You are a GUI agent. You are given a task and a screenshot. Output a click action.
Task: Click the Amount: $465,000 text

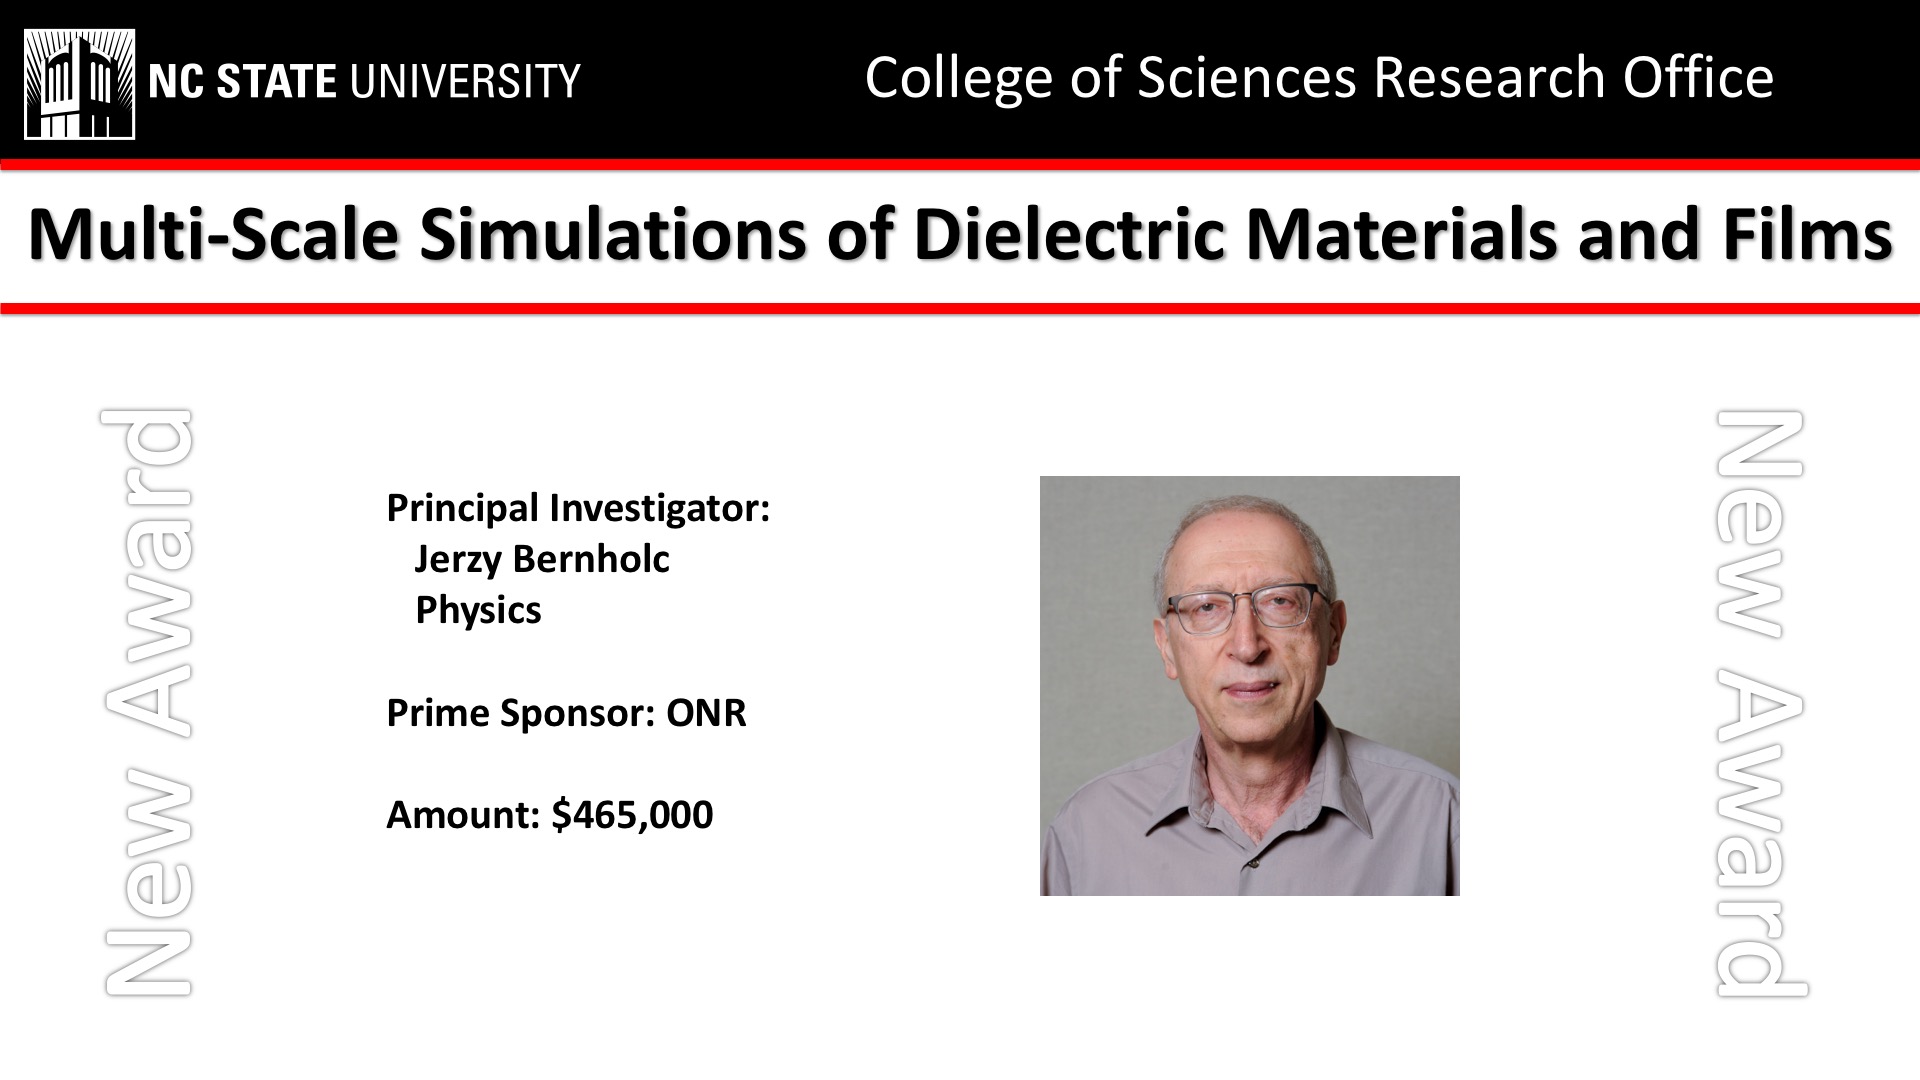click(550, 815)
